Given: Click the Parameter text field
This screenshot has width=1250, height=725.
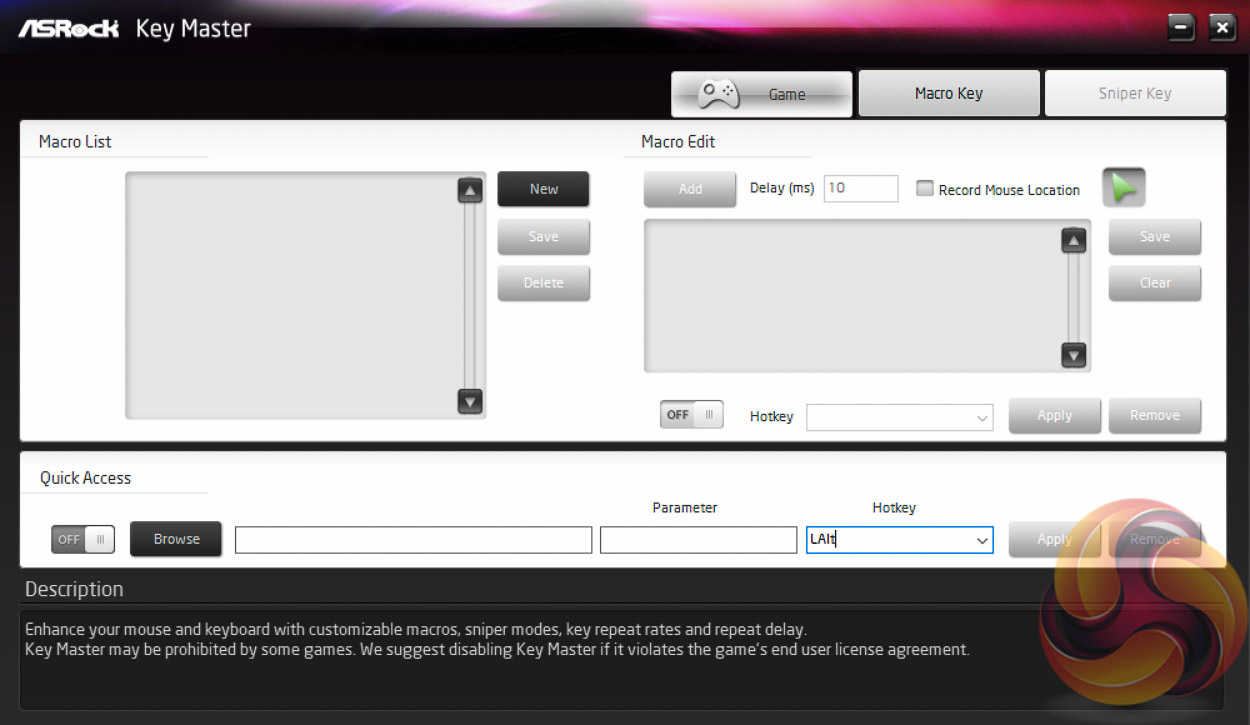Looking at the screenshot, I should coord(698,540).
